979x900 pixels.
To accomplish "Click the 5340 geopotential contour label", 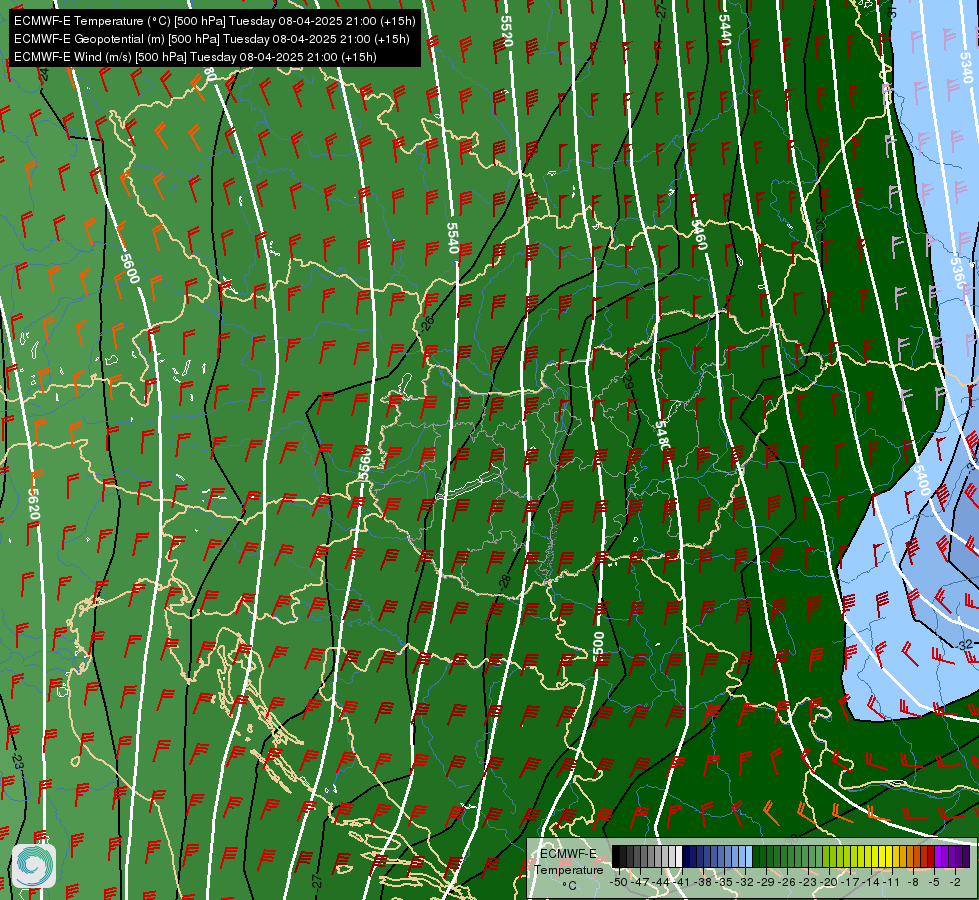I will tap(965, 67).
